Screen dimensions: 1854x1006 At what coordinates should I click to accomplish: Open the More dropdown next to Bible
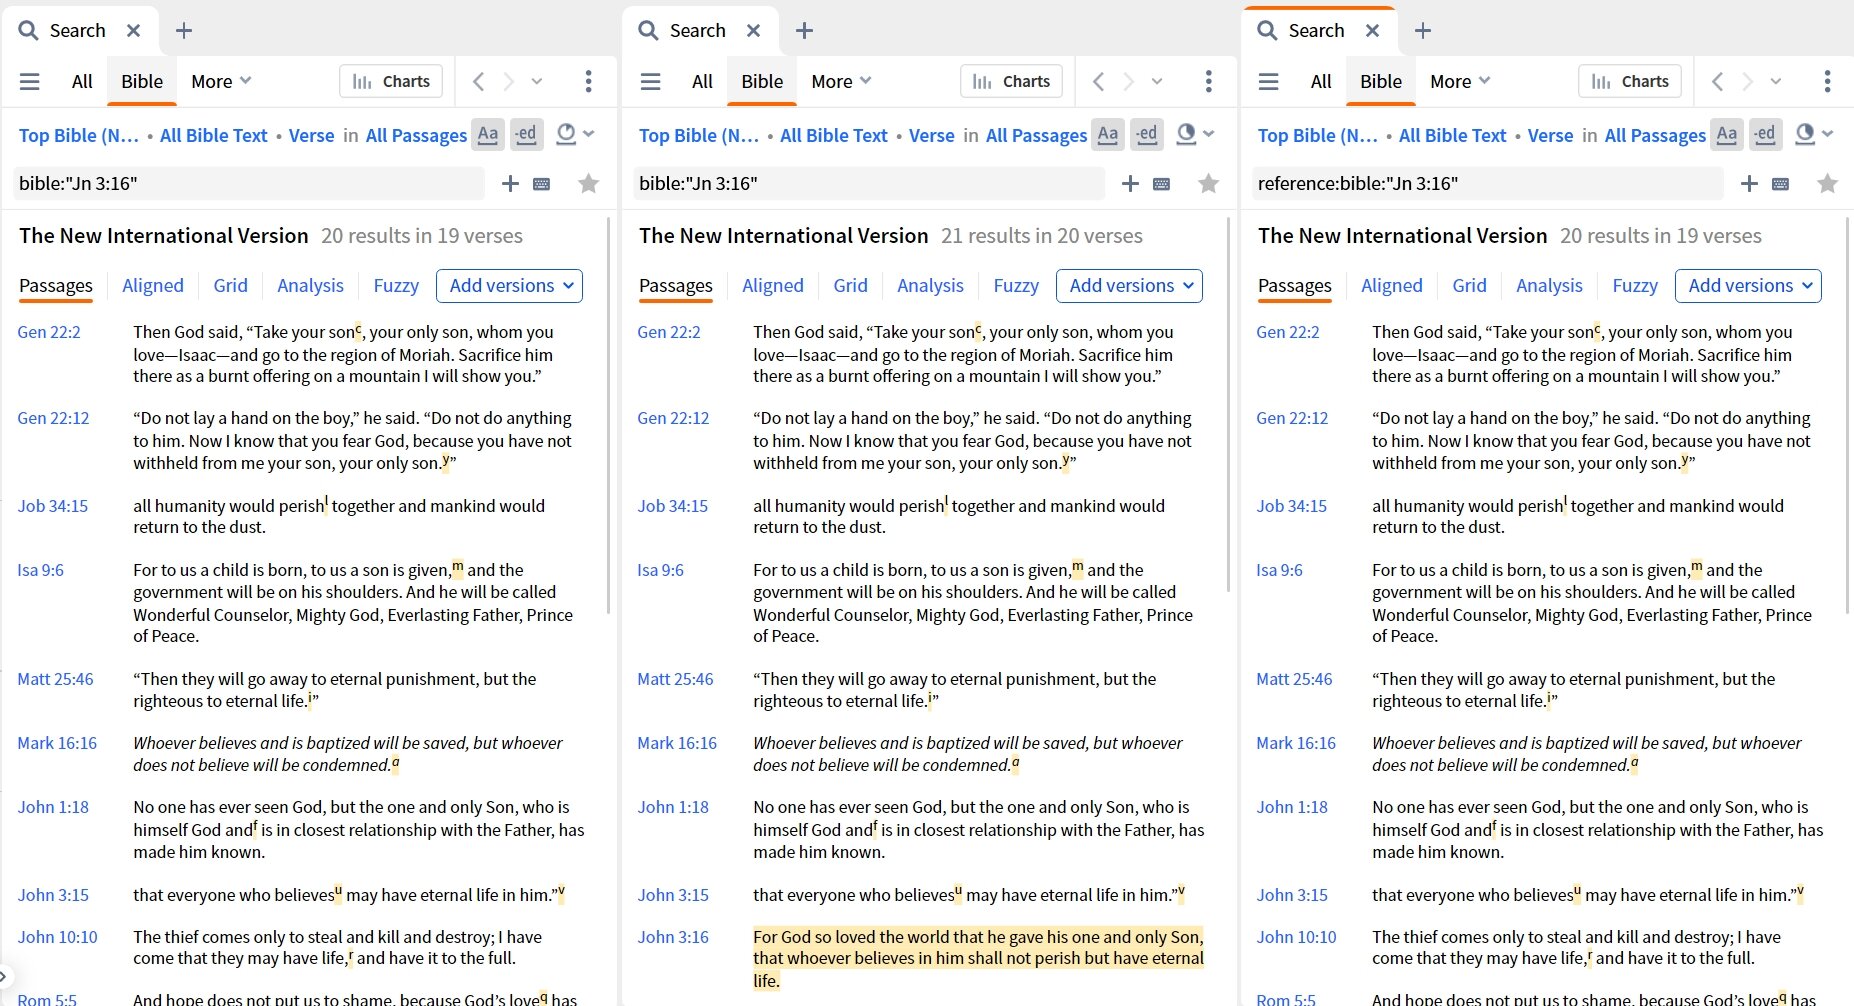(219, 81)
